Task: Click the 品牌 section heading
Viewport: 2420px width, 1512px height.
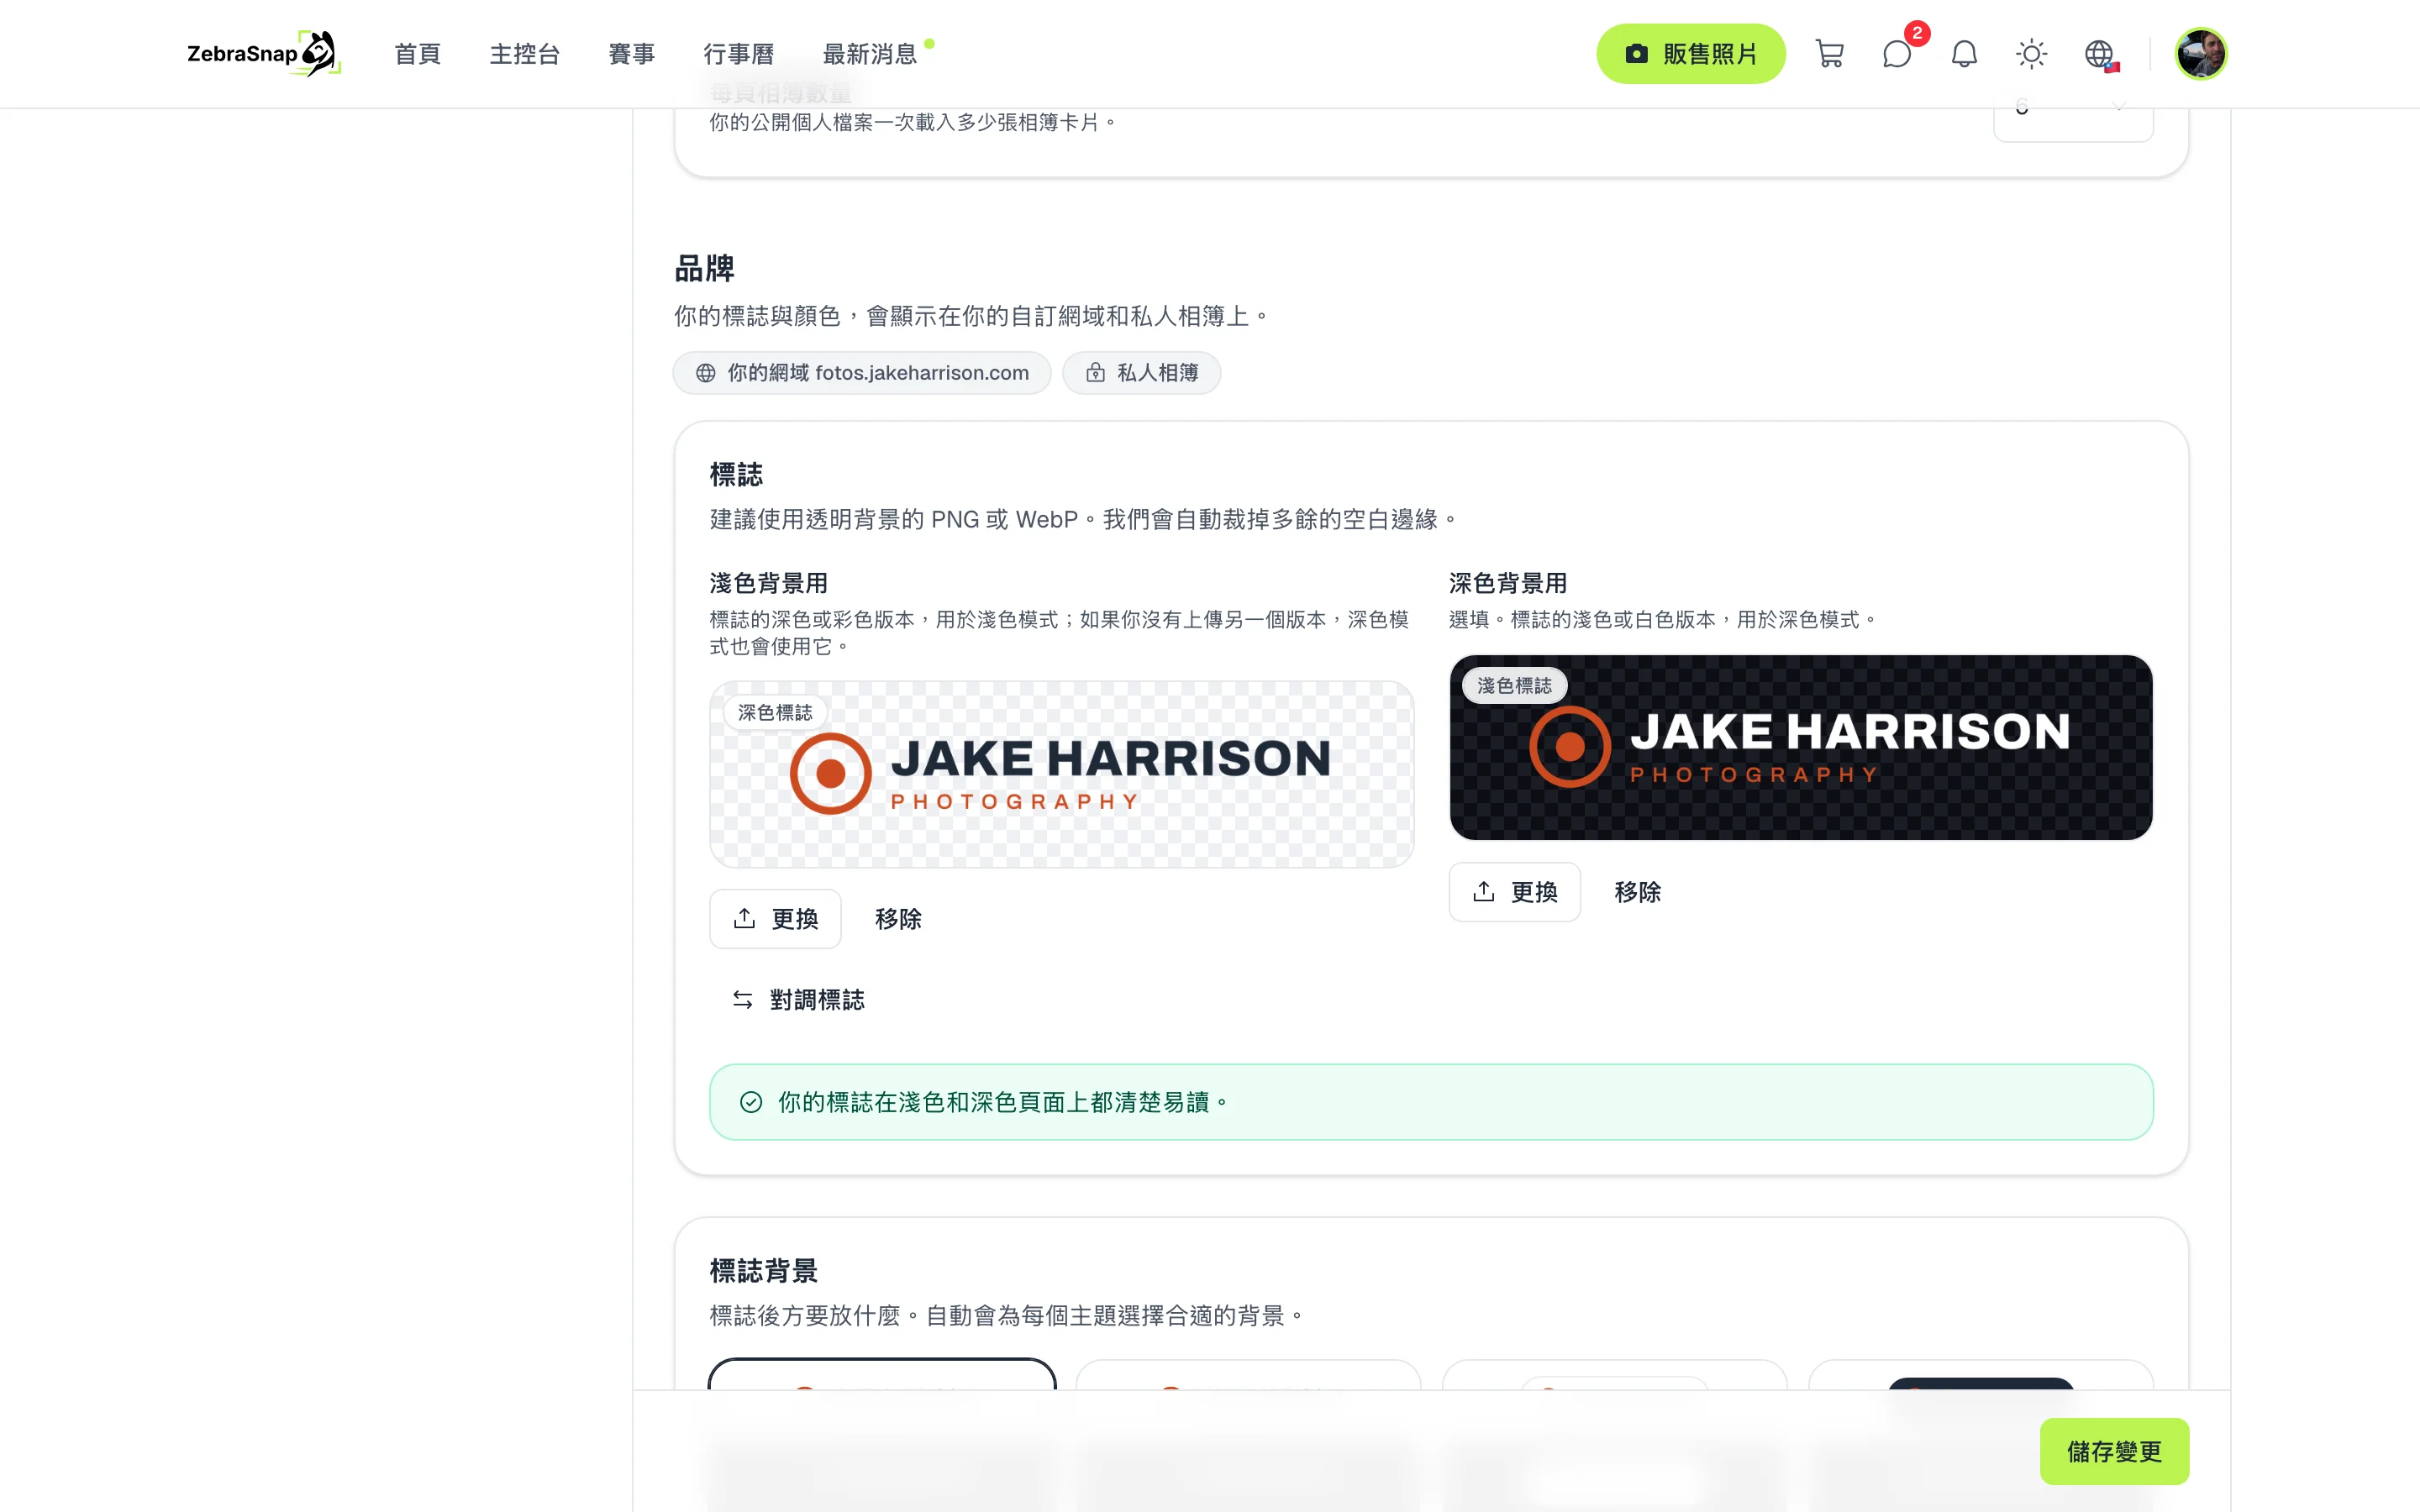Action: (704, 268)
